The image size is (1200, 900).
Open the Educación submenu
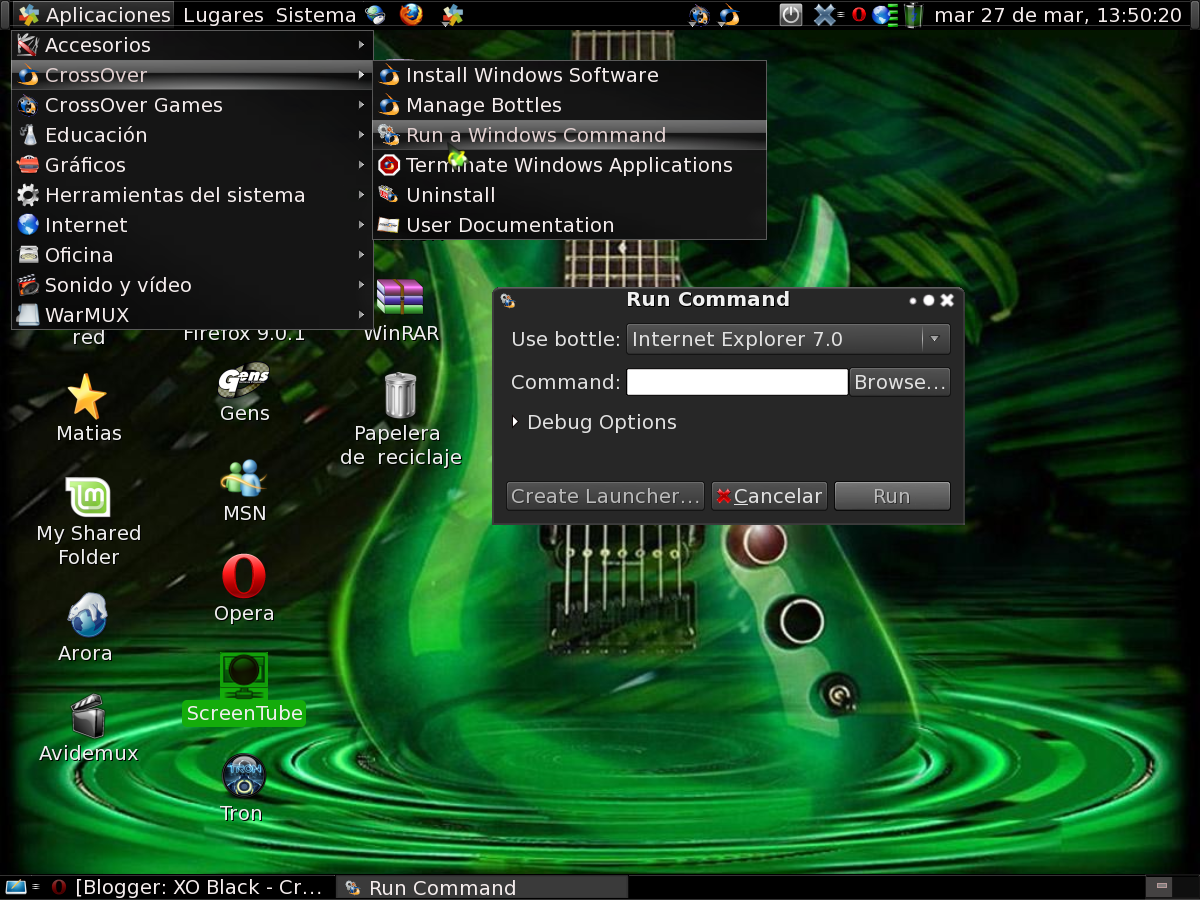192,135
